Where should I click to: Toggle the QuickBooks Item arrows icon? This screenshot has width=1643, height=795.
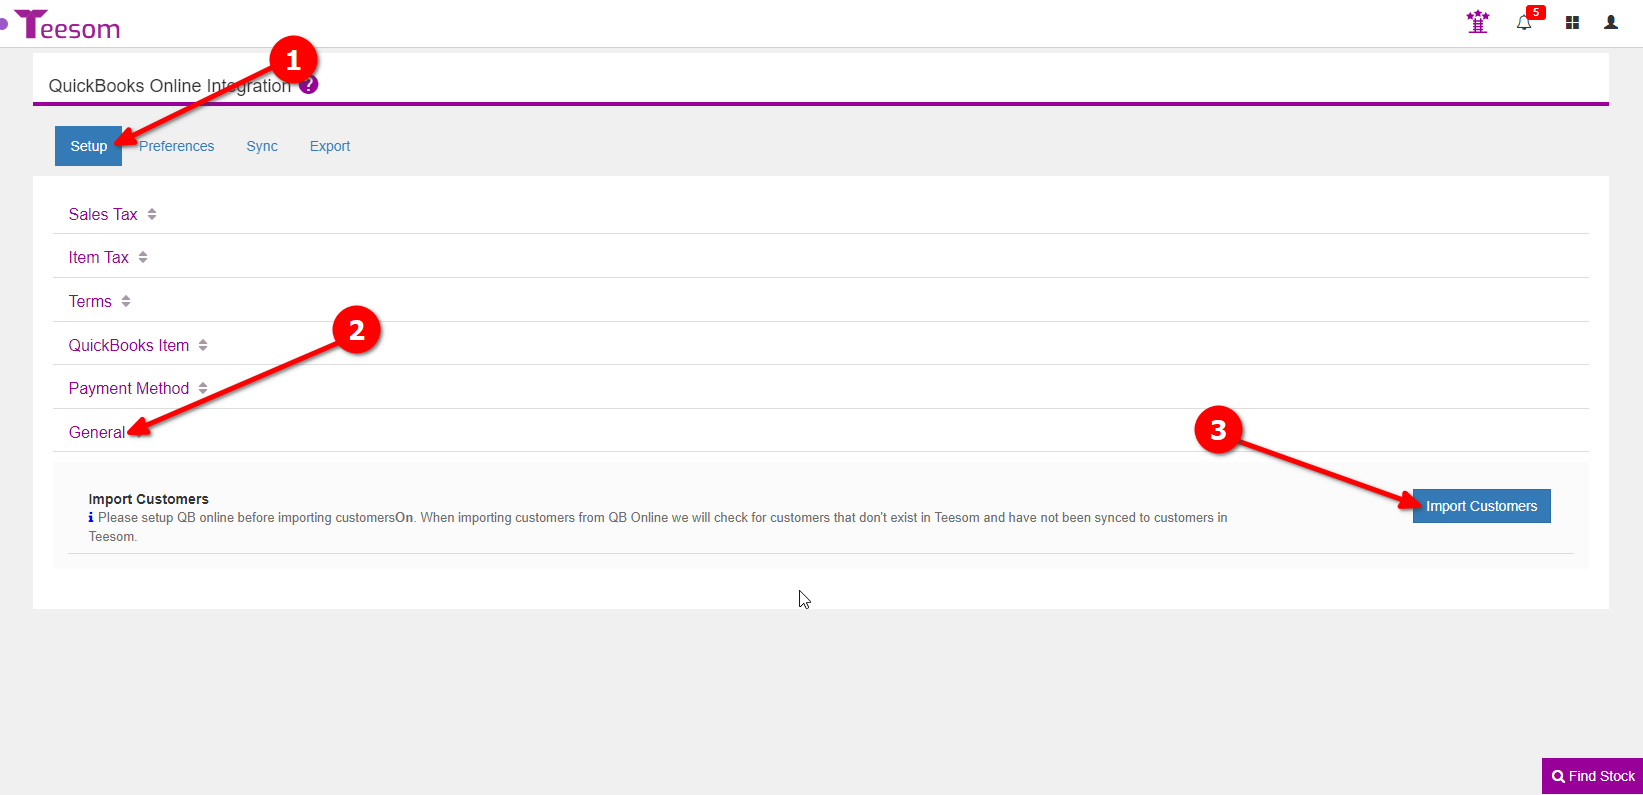coord(203,345)
